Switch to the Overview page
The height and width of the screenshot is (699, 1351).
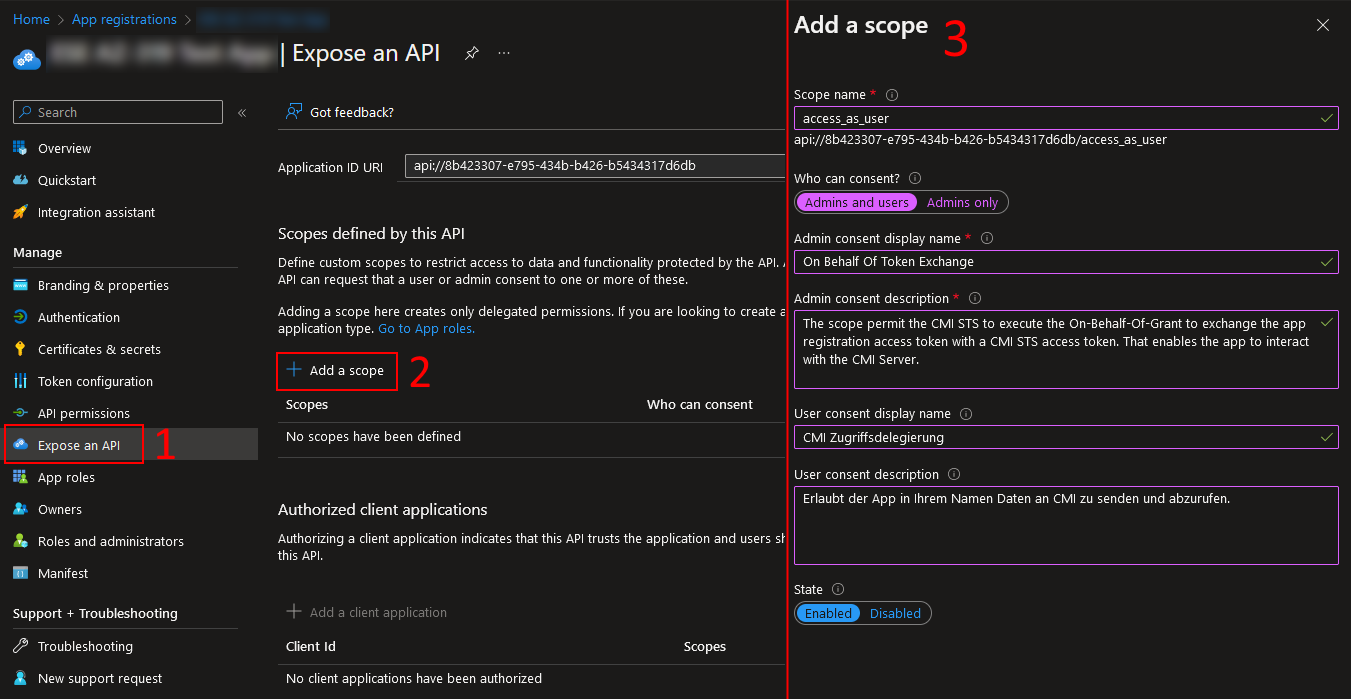(65, 148)
